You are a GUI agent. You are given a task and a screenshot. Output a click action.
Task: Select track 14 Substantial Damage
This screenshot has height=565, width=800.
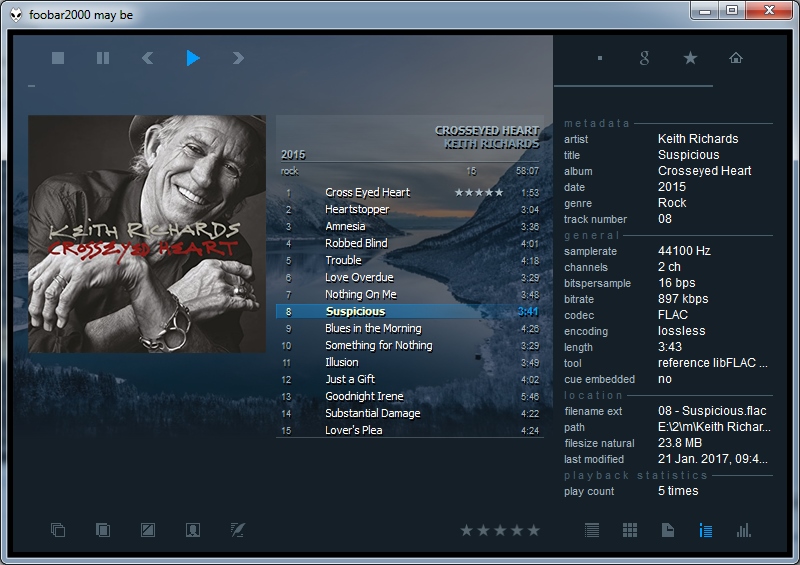tap(410, 413)
